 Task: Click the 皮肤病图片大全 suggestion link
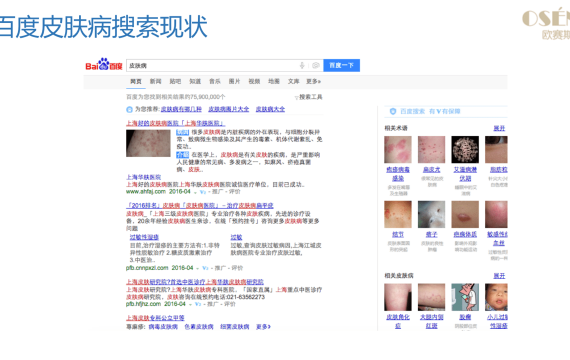pos(229,109)
